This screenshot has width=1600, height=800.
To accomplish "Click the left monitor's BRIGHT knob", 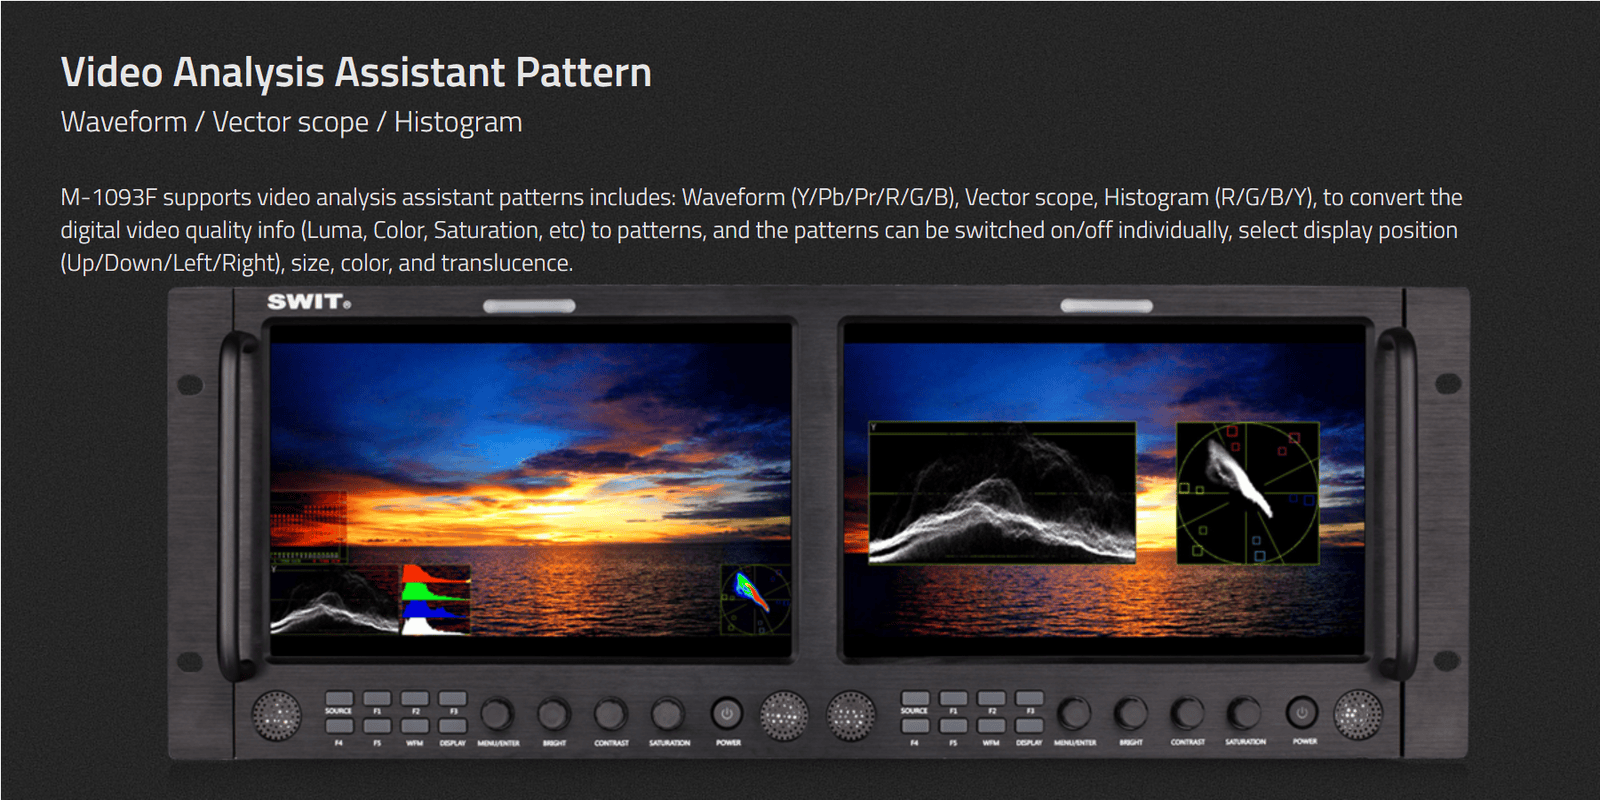I will [553, 714].
